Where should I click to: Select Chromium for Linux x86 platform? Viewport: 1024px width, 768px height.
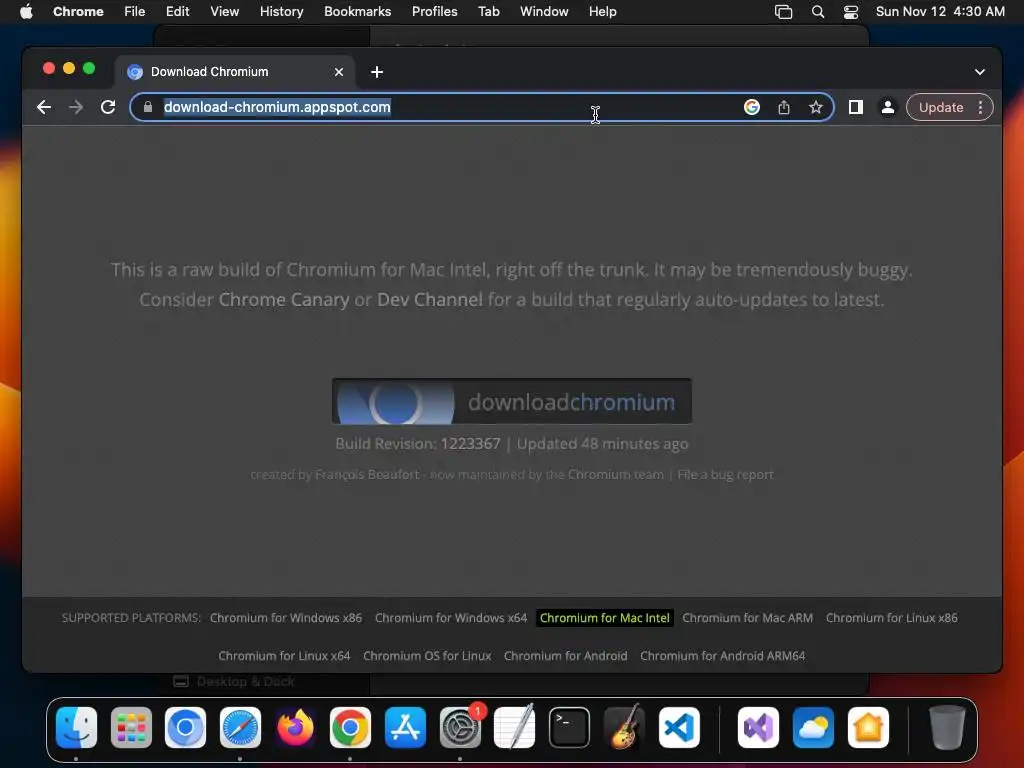tap(891, 618)
